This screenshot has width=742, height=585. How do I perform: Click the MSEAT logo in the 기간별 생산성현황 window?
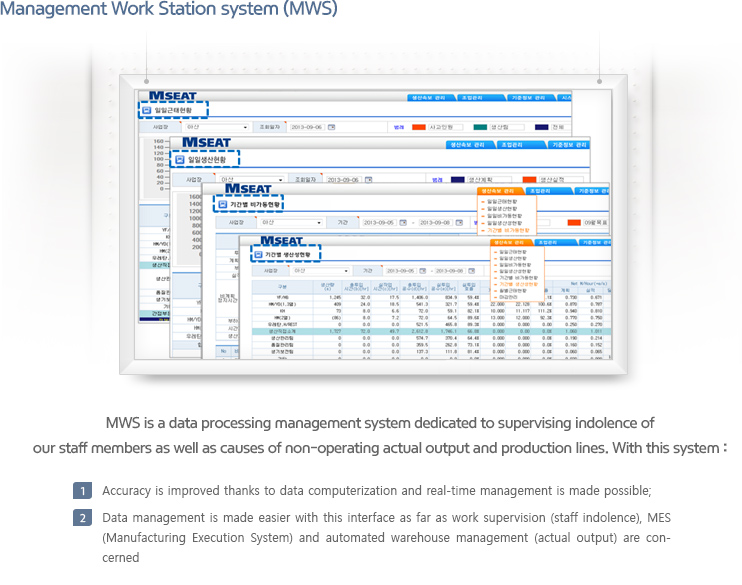point(282,240)
